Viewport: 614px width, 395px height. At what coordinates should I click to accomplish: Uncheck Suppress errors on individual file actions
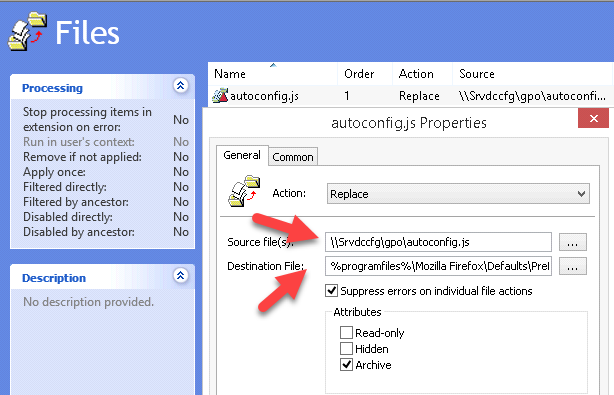pyautogui.click(x=332, y=291)
